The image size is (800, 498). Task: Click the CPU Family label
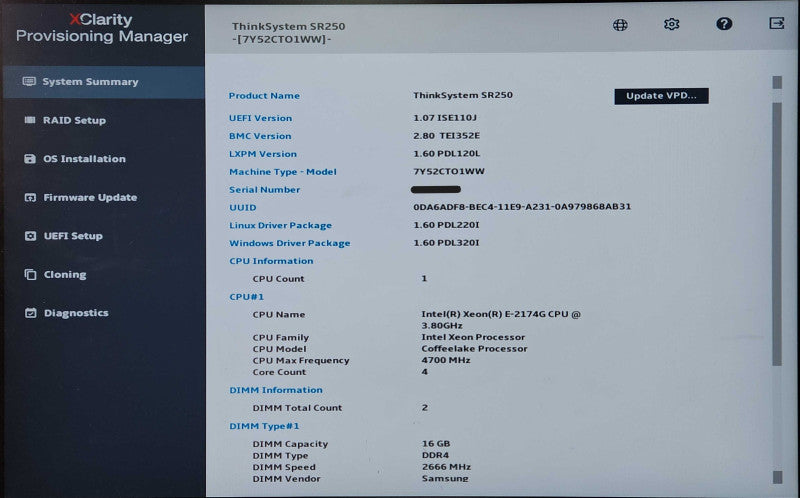[x=280, y=337]
